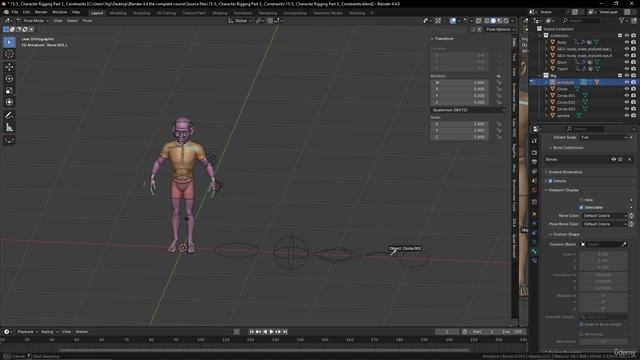Viewport: 640px width, 360px height.
Task: Open the Bone Constraints properties tab
Action: tap(534, 260)
